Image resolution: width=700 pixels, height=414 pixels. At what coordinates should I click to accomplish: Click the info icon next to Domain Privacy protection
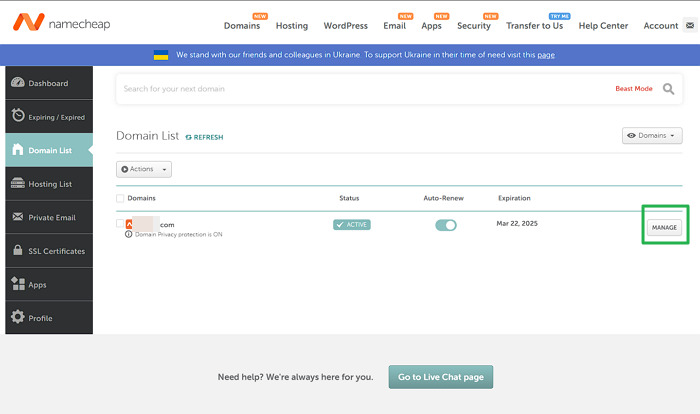[x=129, y=234]
